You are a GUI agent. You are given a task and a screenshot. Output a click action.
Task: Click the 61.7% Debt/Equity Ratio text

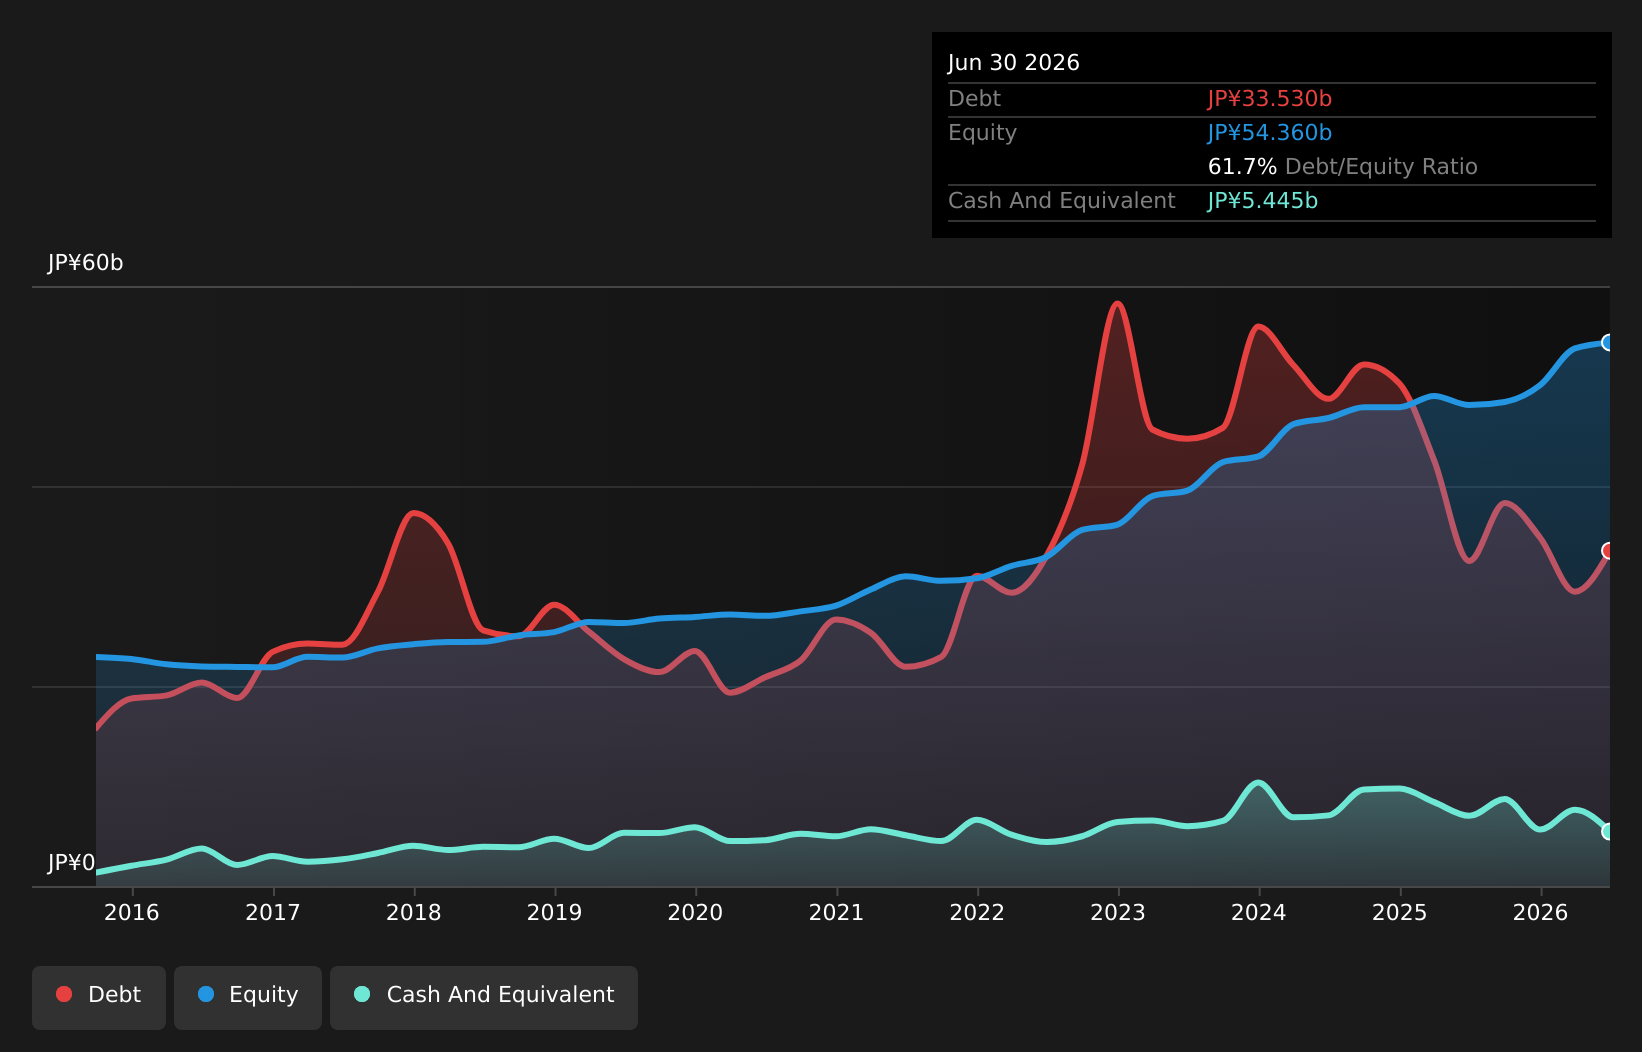click(x=1343, y=167)
